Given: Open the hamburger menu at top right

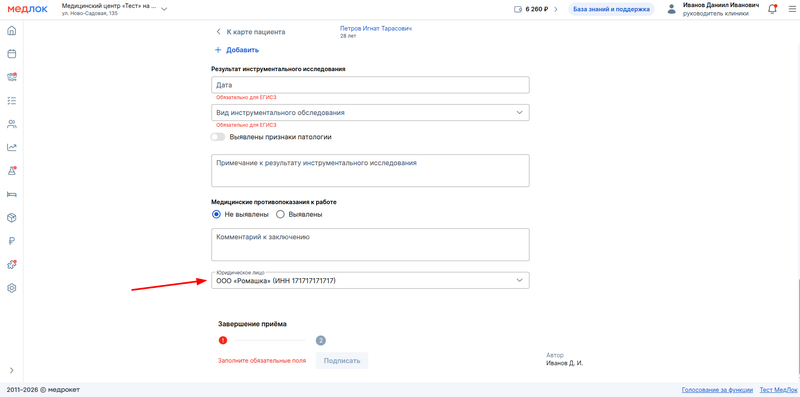Looking at the screenshot, I should click(792, 9).
